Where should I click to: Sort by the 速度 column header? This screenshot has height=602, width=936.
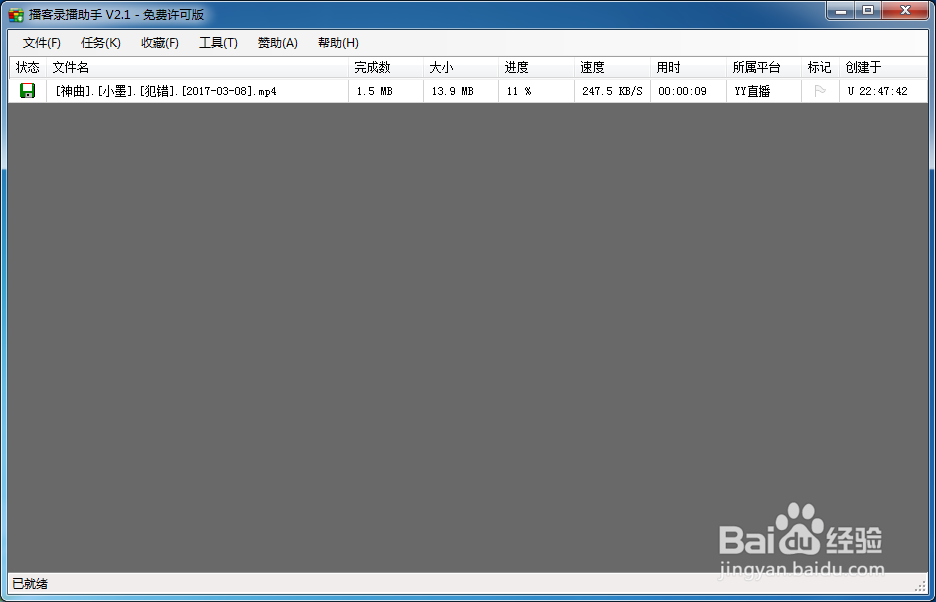coord(612,67)
